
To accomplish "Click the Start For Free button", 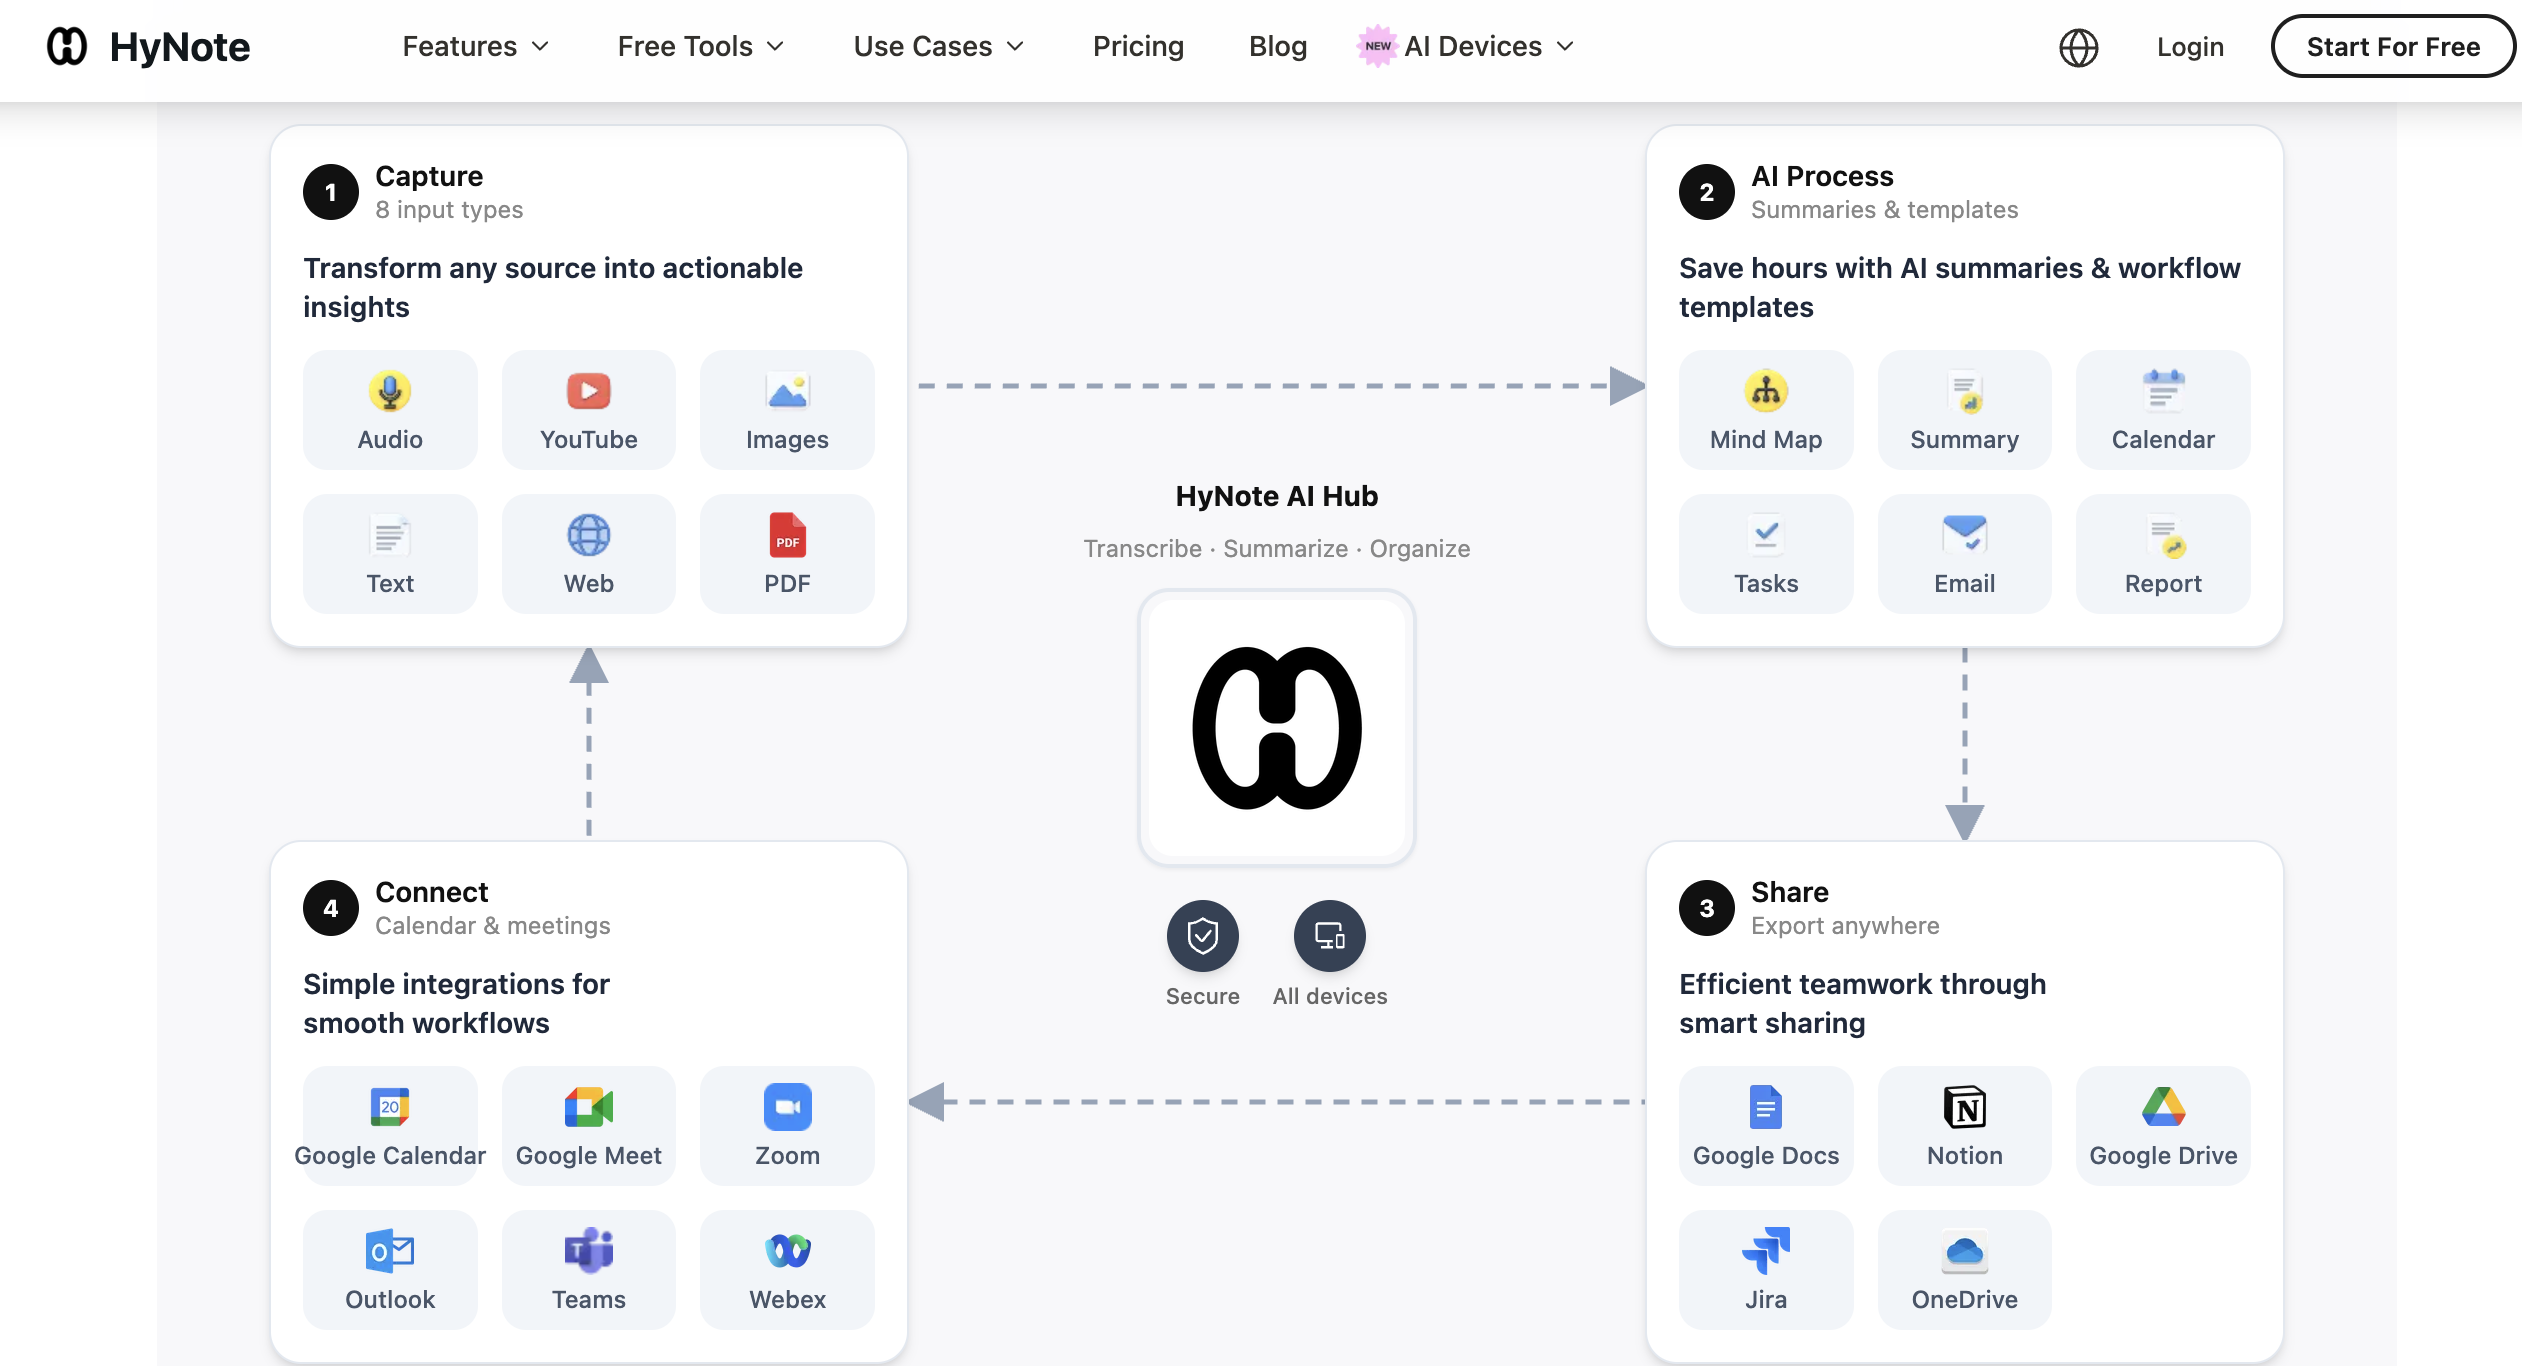I will pos(2392,47).
